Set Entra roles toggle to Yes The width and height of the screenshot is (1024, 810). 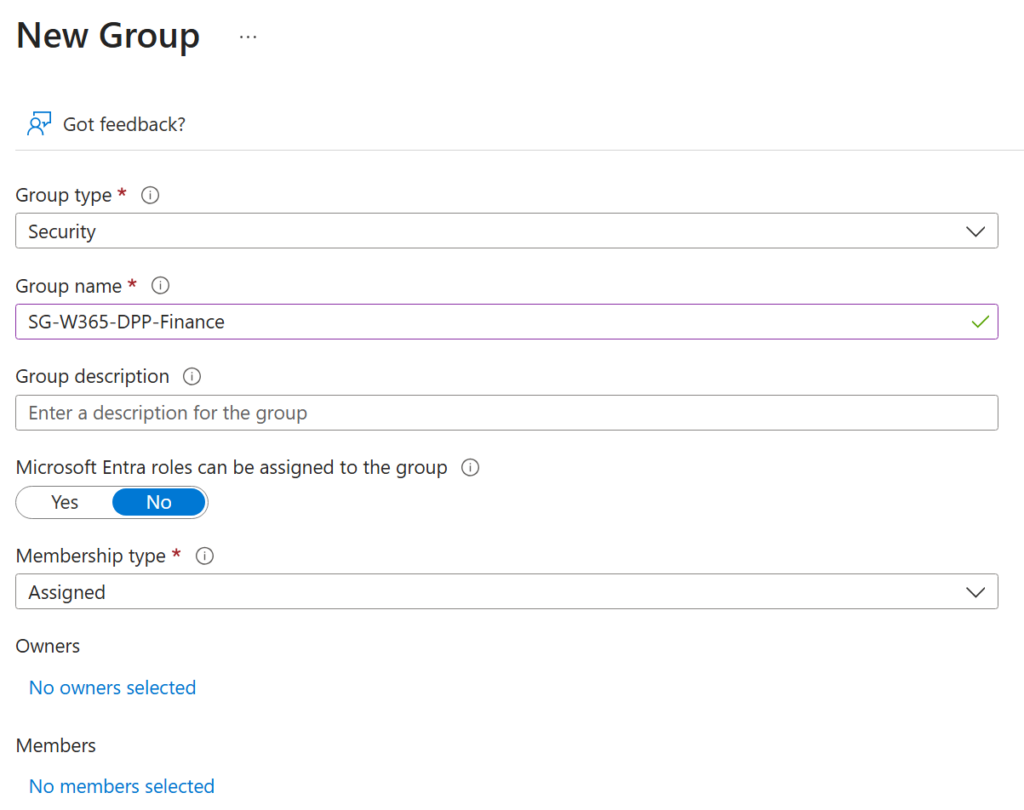[65, 502]
